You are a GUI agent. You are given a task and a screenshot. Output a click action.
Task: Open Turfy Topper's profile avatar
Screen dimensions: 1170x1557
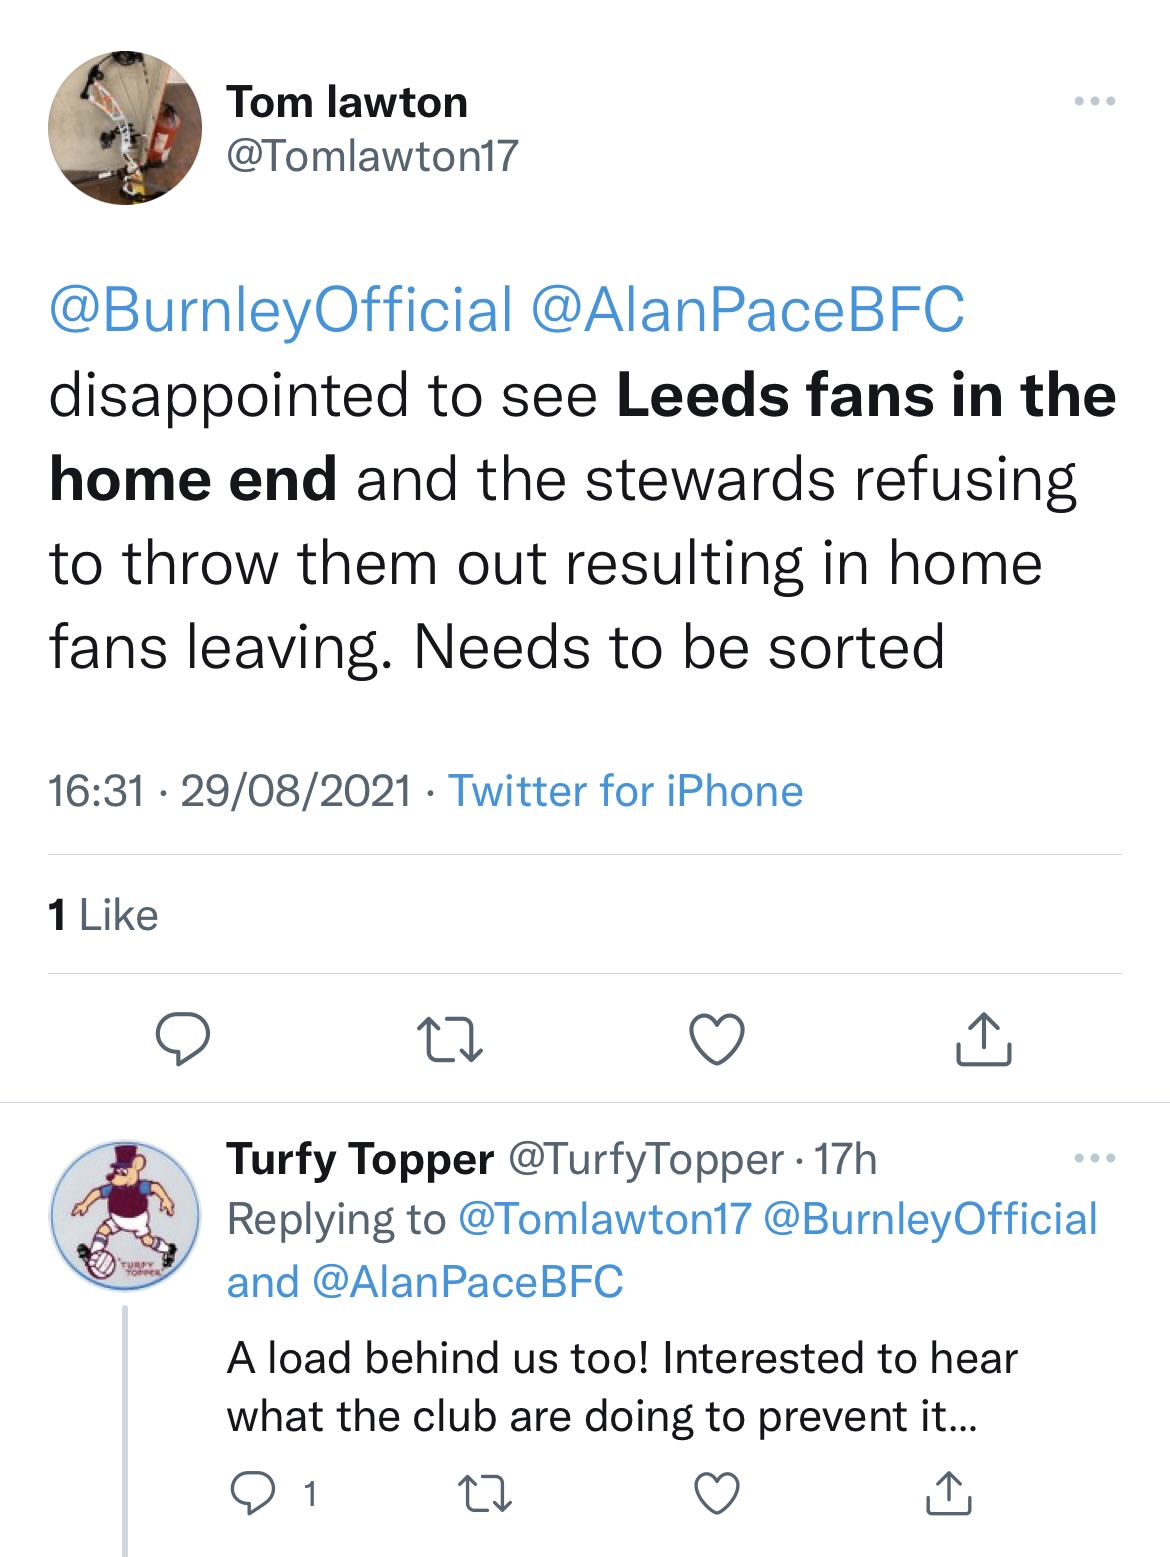tap(125, 1215)
